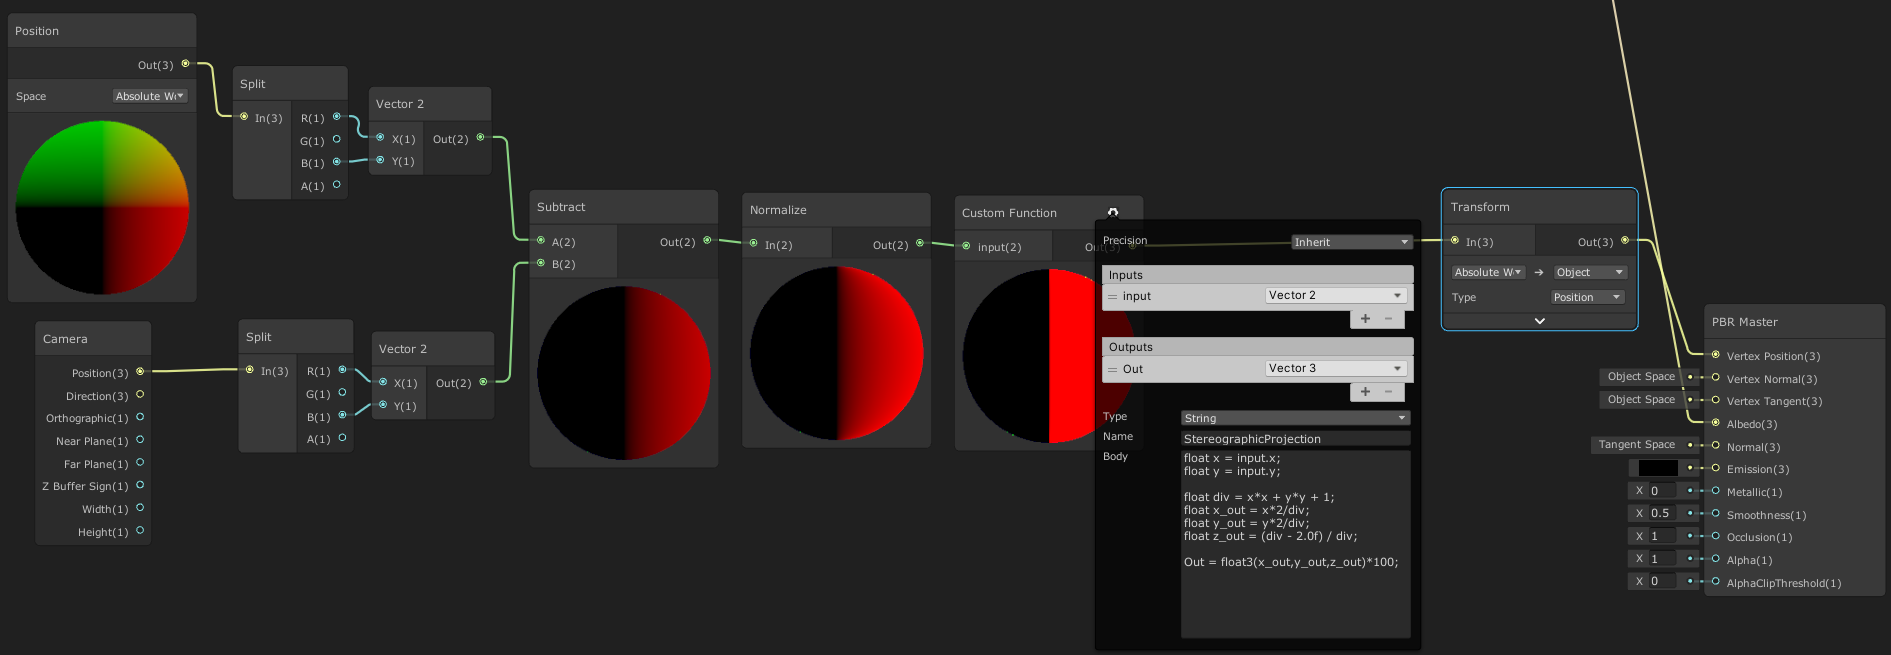
Task: Click the Subtract node B(2) input port
Action: tap(541, 263)
